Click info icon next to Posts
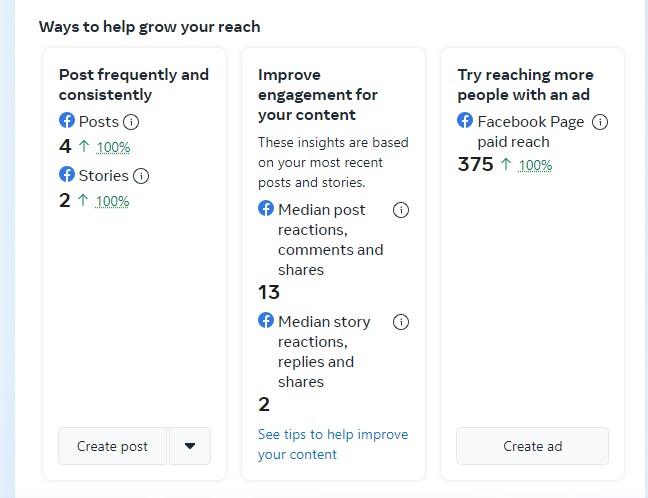 tap(131, 122)
